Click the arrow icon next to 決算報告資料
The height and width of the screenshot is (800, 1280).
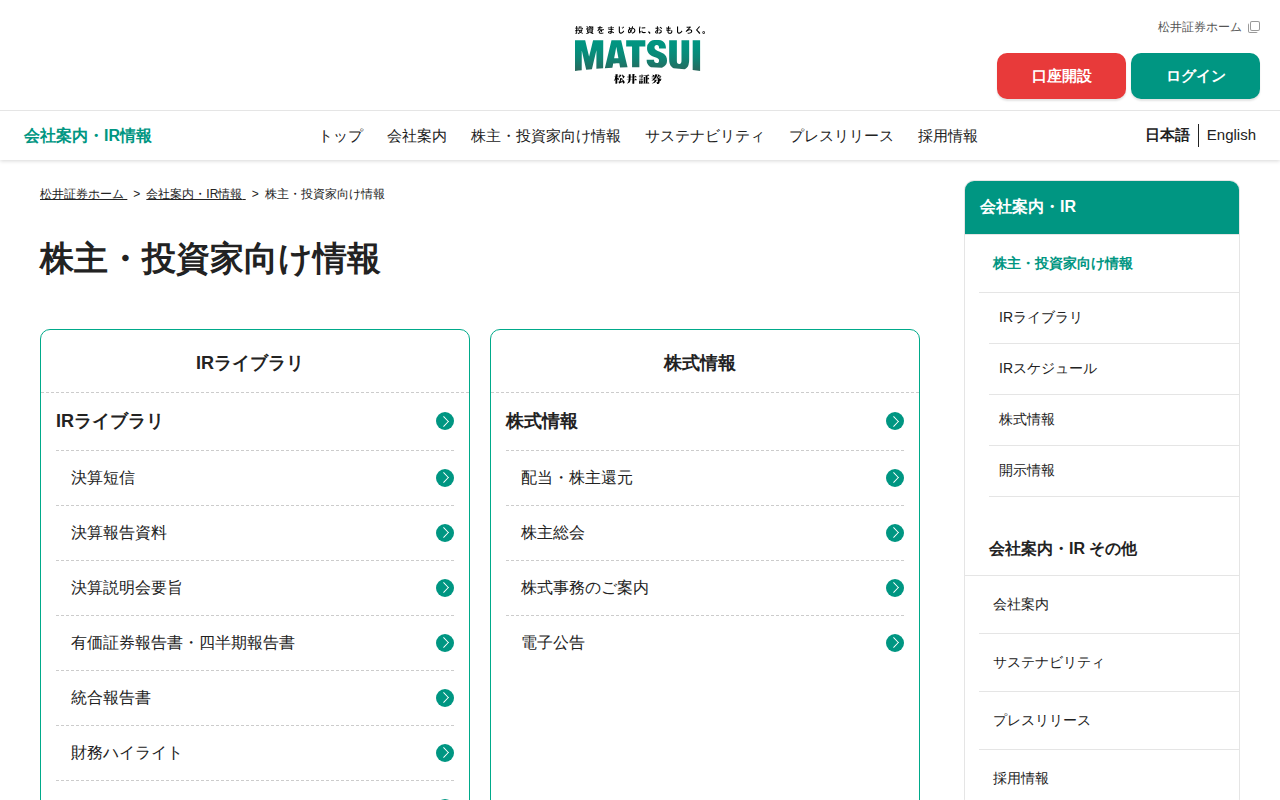[445, 533]
